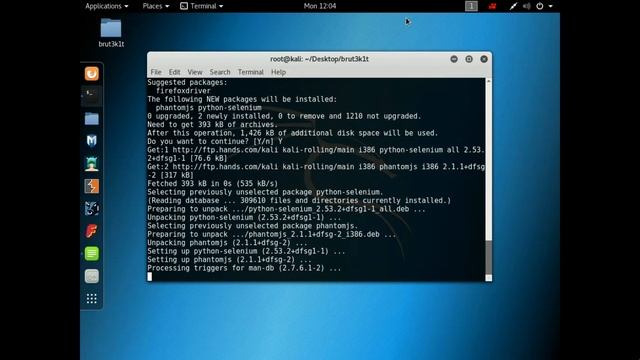The image size is (640, 360).
Task: Click the line 'Do you want to continue? [Y/n] Y'
Action: pyautogui.click(x=215, y=141)
